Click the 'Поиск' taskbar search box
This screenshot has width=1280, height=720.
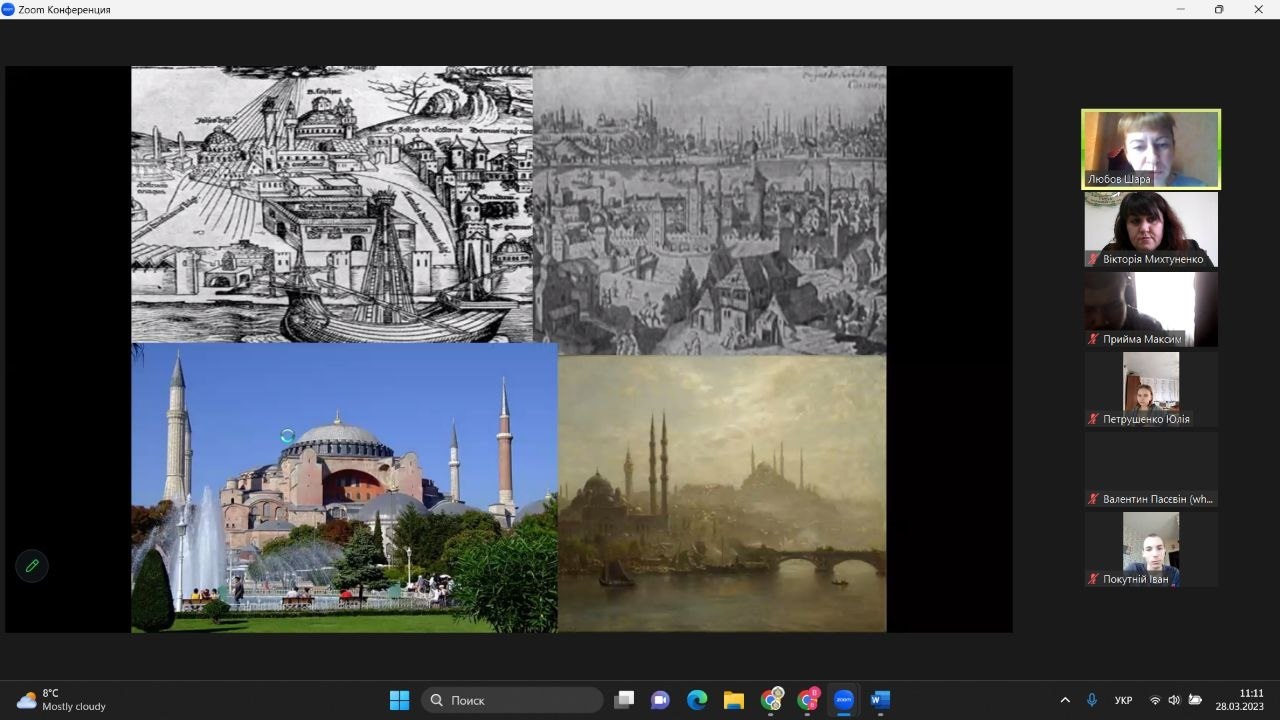512,700
